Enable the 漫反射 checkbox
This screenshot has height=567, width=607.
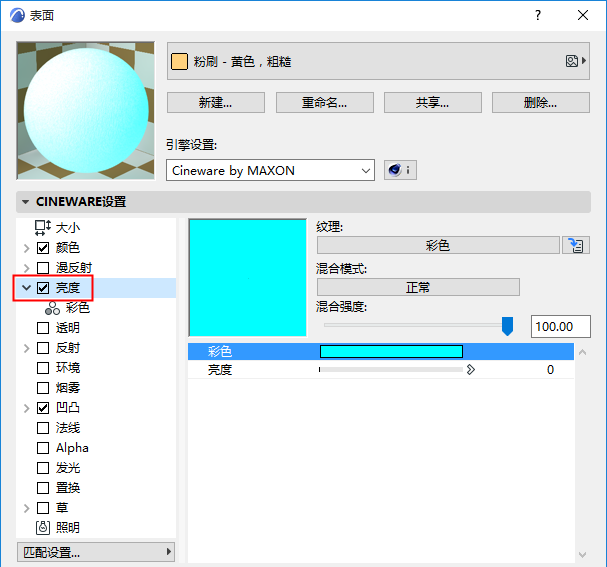(x=43, y=268)
